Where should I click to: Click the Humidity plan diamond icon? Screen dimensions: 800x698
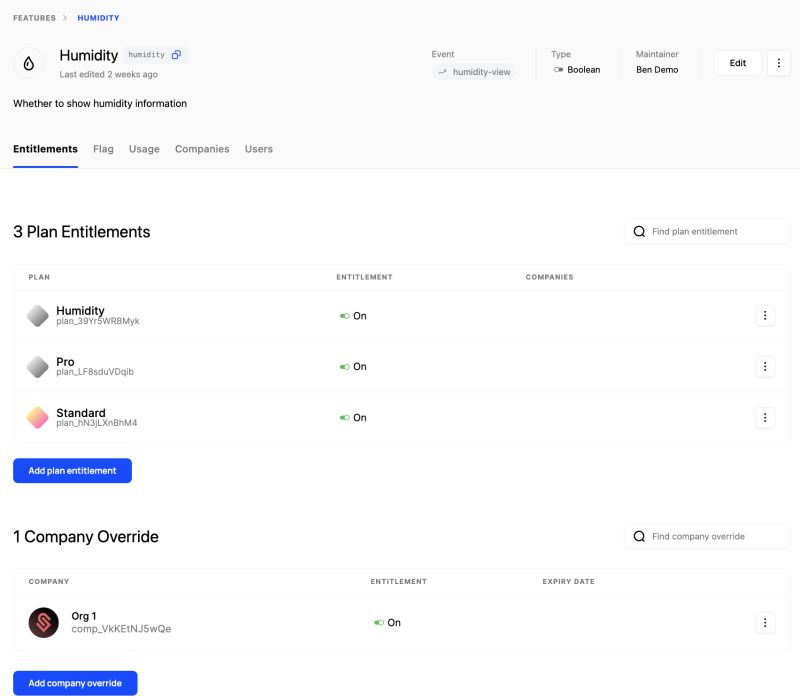37,316
